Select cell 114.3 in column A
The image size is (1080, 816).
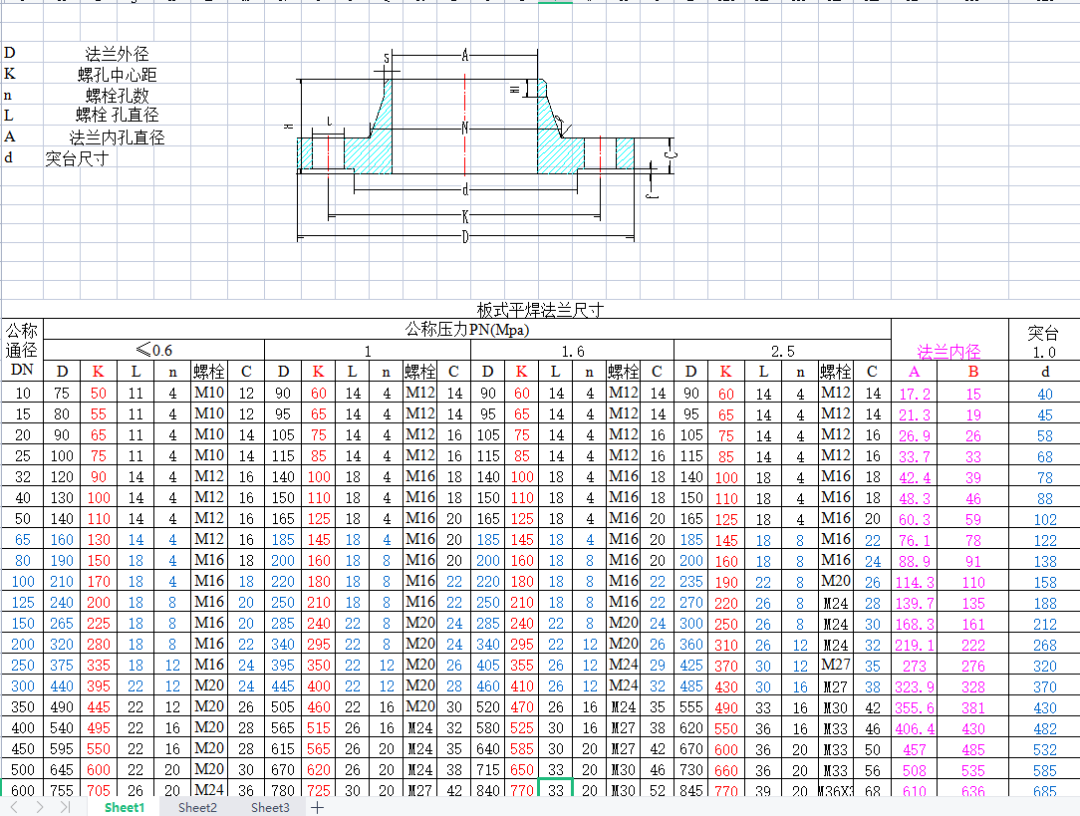(914, 583)
